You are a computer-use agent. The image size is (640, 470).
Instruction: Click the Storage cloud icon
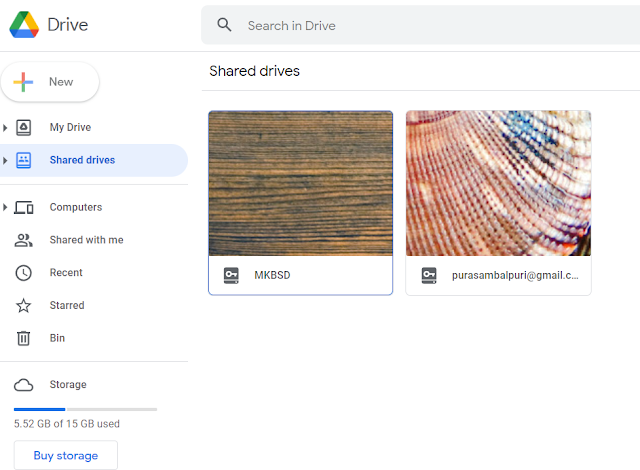[x=24, y=385]
